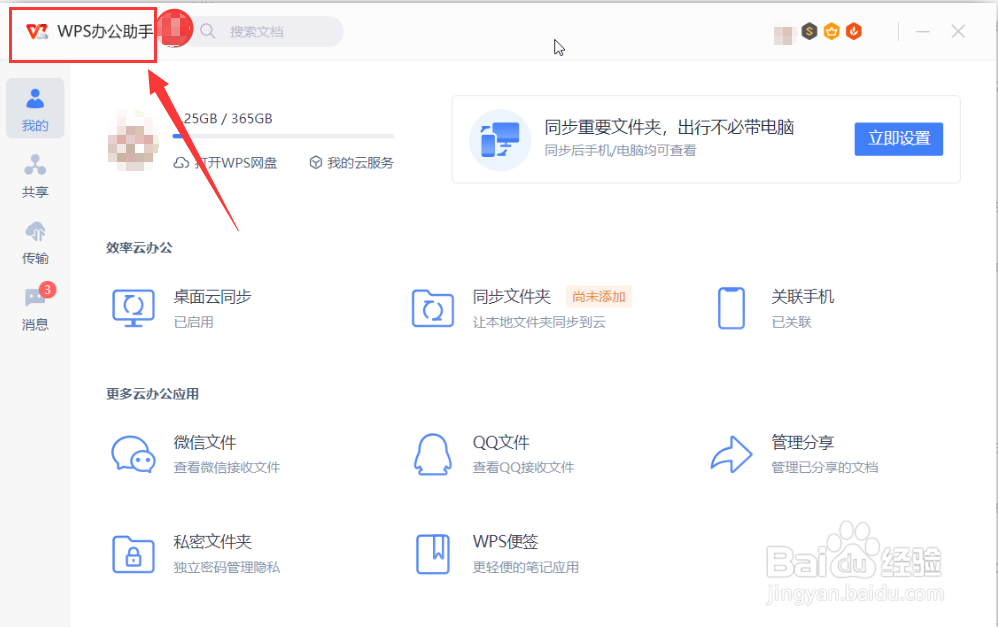Click the large user profile avatar
The image size is (998, 627).
132,140
